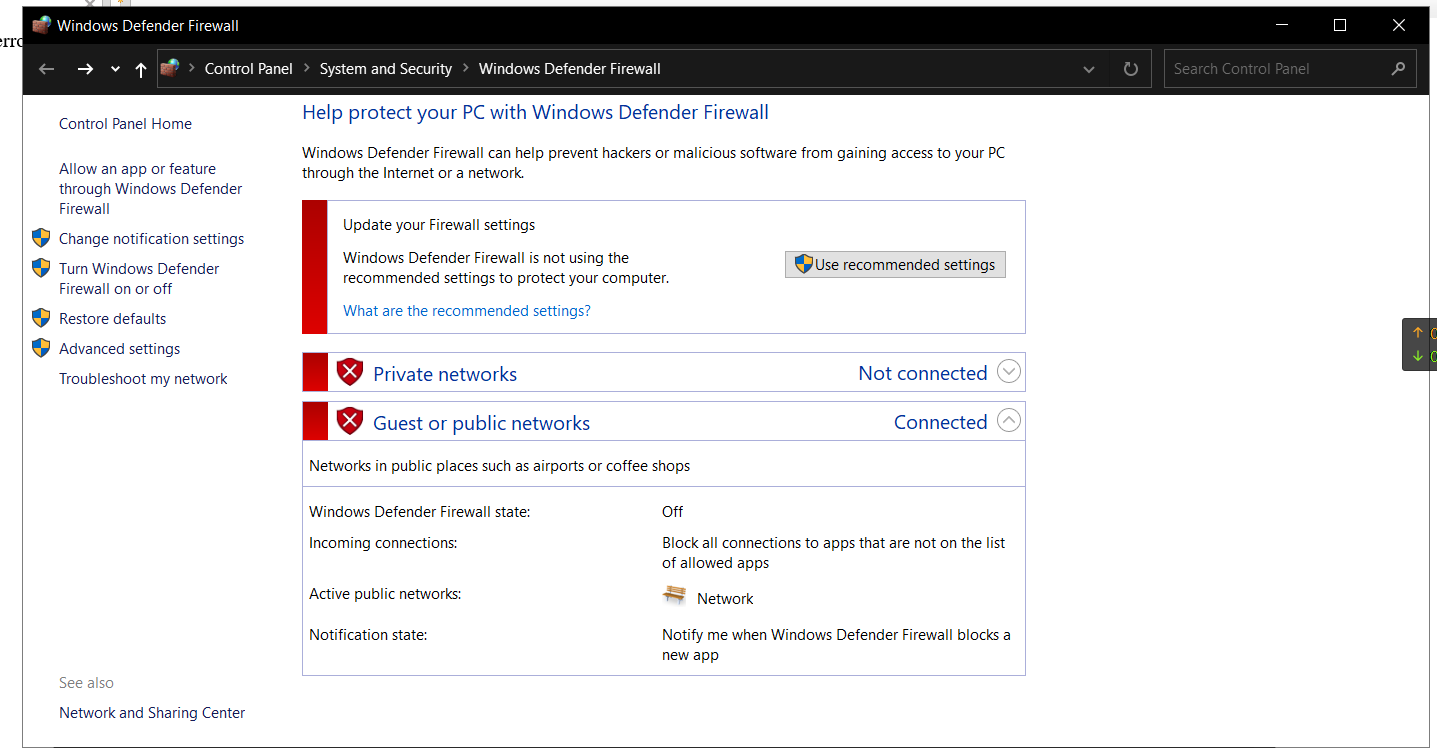The height and width of the screenshot is (748, 1437).
Task: Click the Control Panel icon in address bar
Action: click(x=170, y=68)
